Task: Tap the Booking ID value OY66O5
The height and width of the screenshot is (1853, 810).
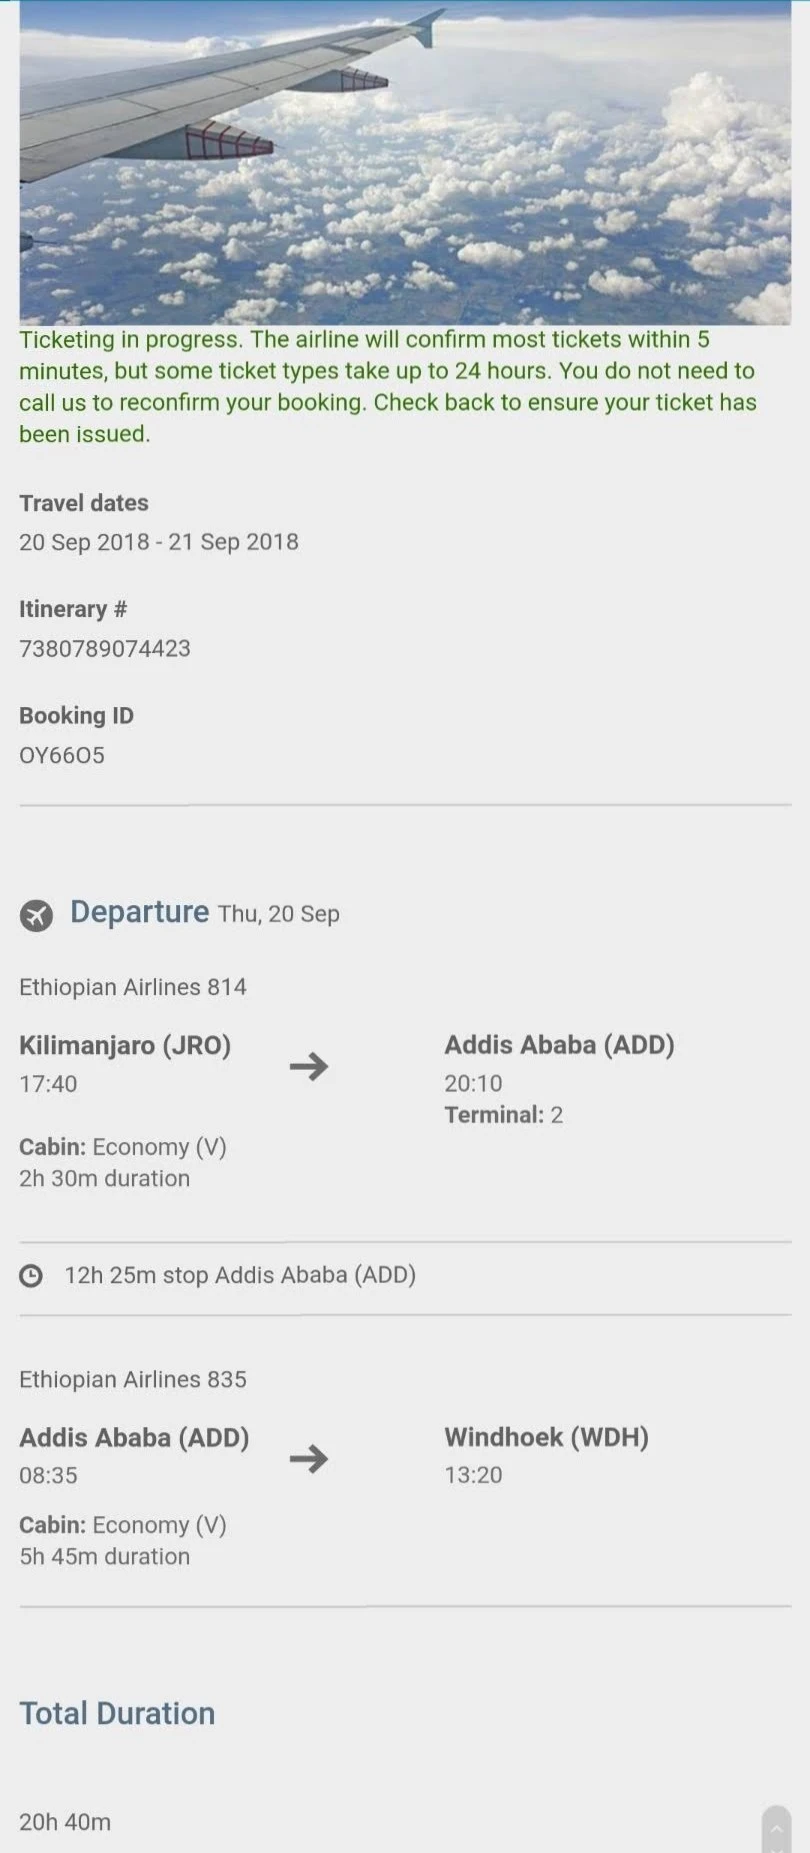Action: 62,755
